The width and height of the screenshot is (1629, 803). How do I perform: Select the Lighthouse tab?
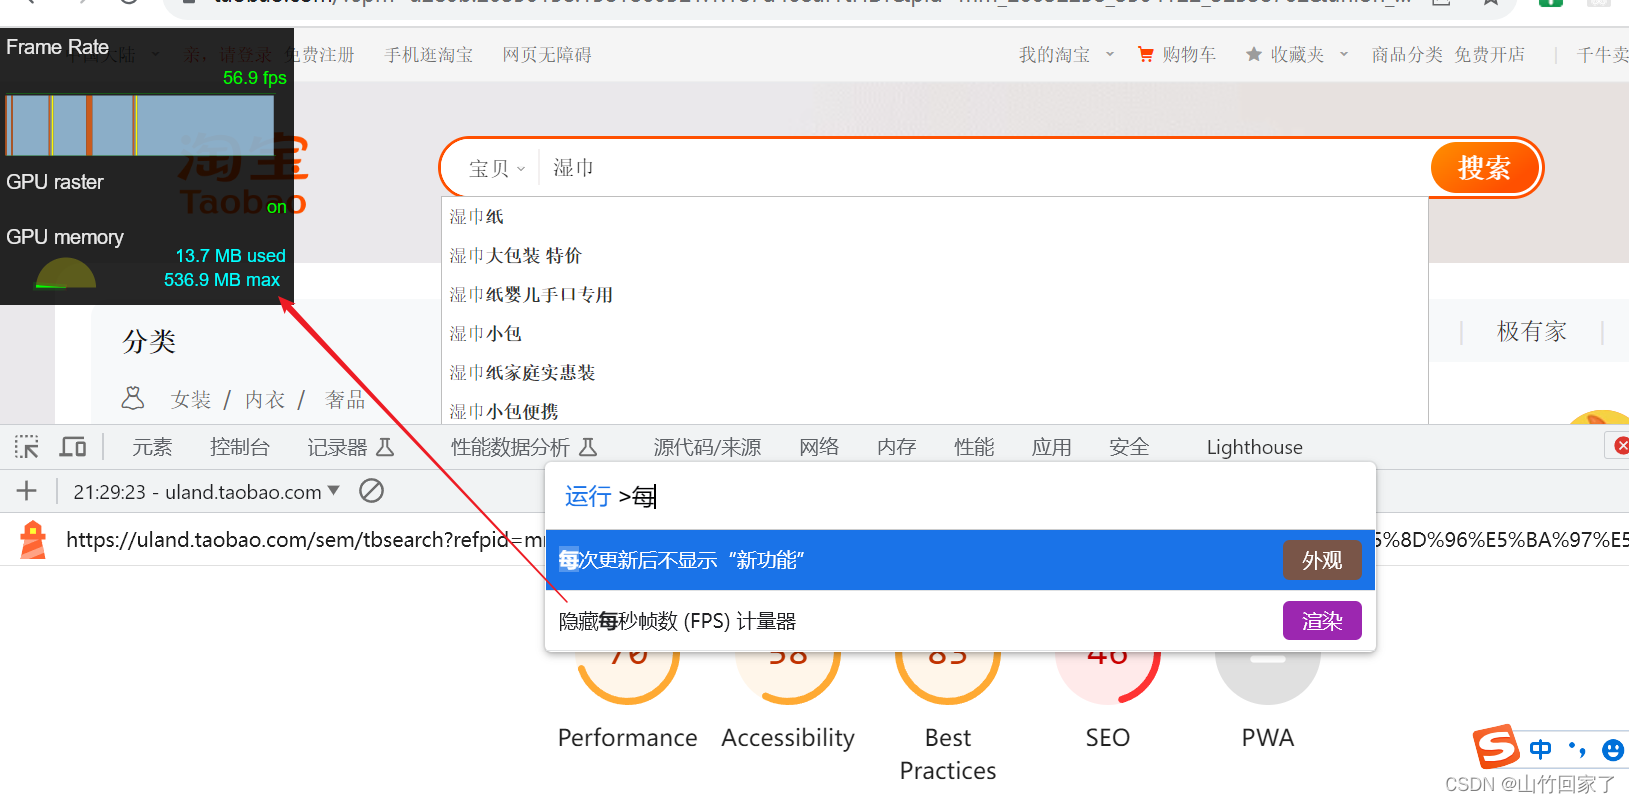click(x=1254, y=447)
